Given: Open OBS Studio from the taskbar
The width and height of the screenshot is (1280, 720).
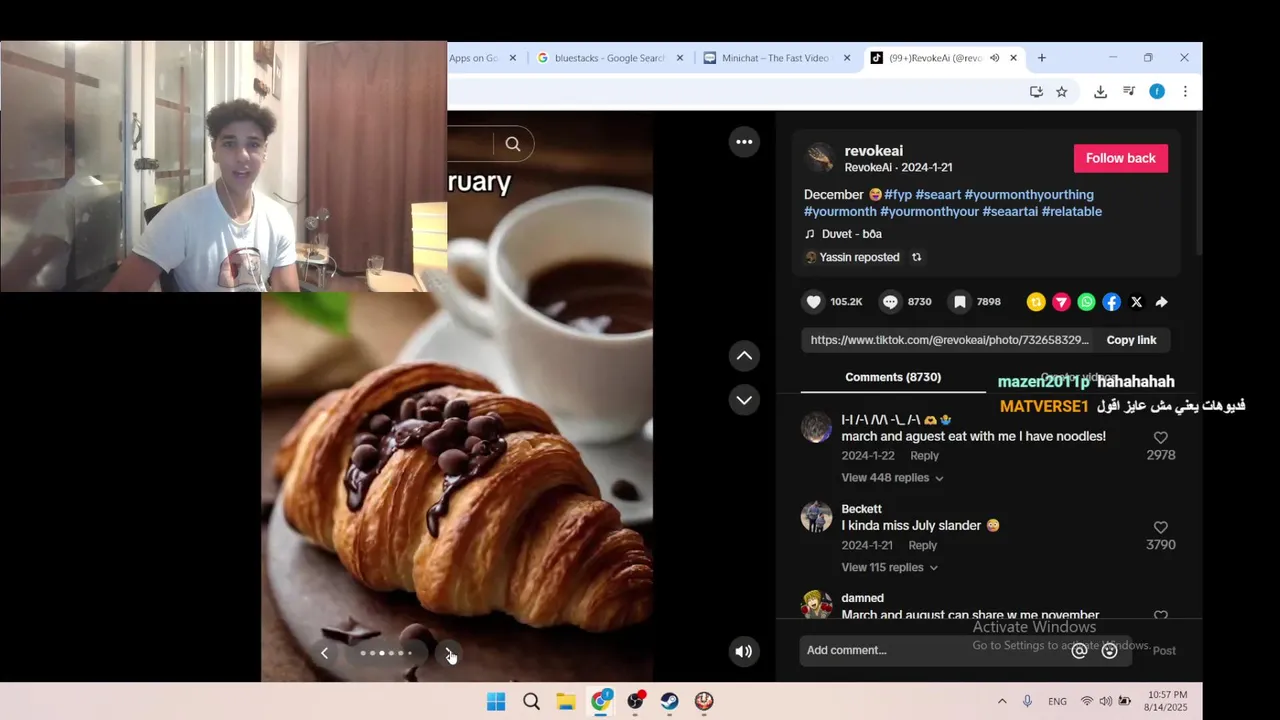Looking at the screenshot, I should pos(635,701).
